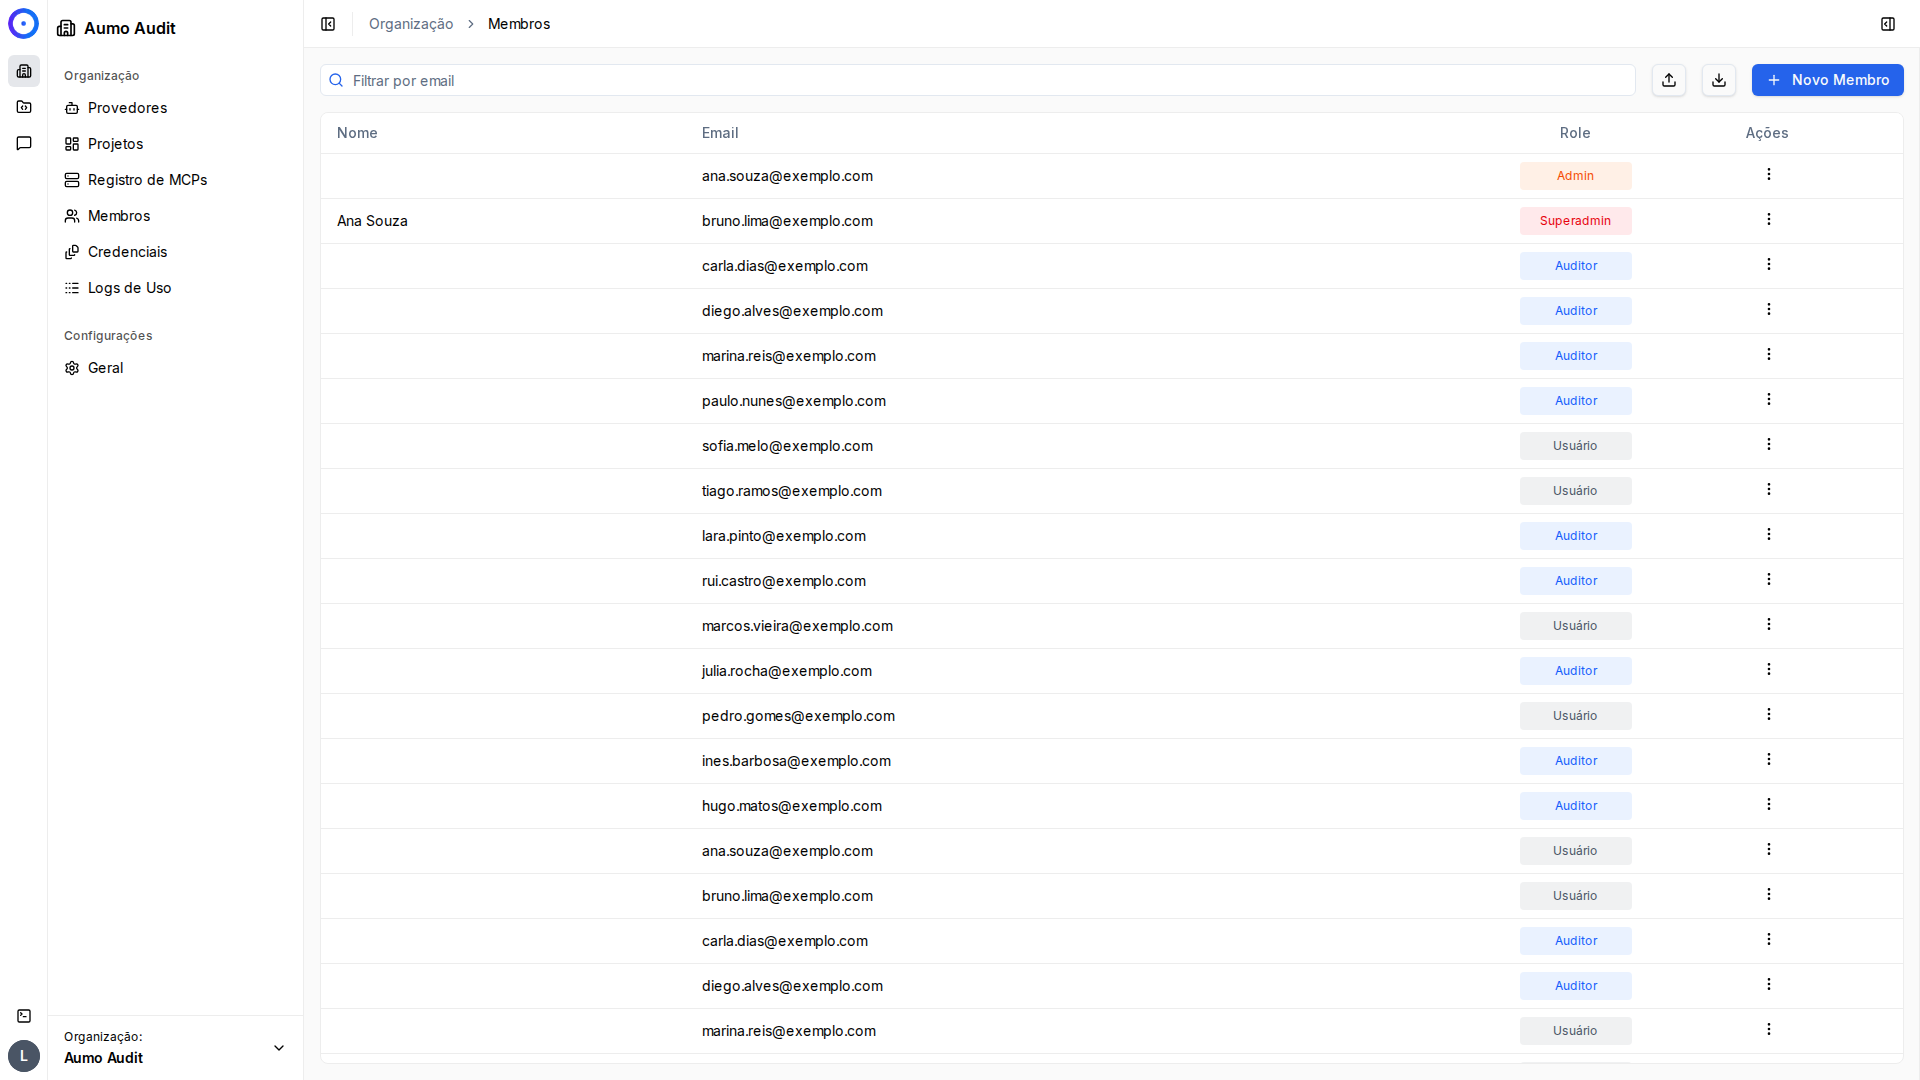Click email paulo.nunes@exemplo.com

tap(794, 401)
